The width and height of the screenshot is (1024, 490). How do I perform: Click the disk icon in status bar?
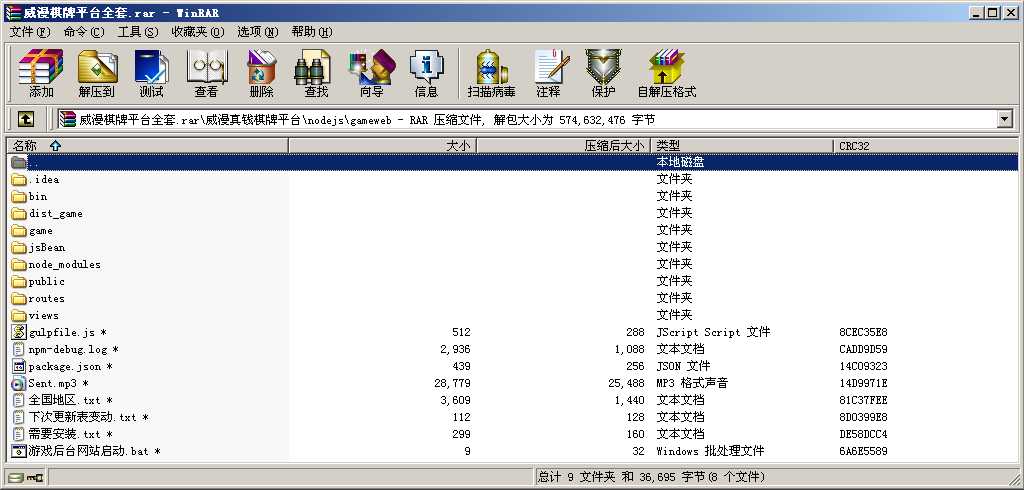click(x=16, y=477)
